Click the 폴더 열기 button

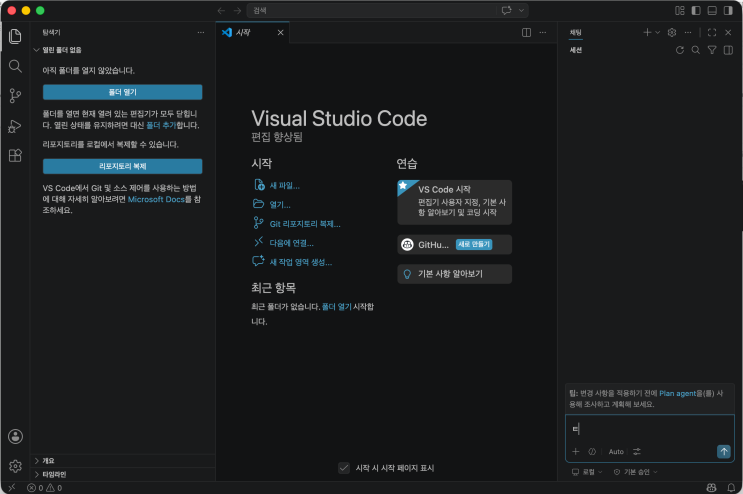(x=123, y=92)
